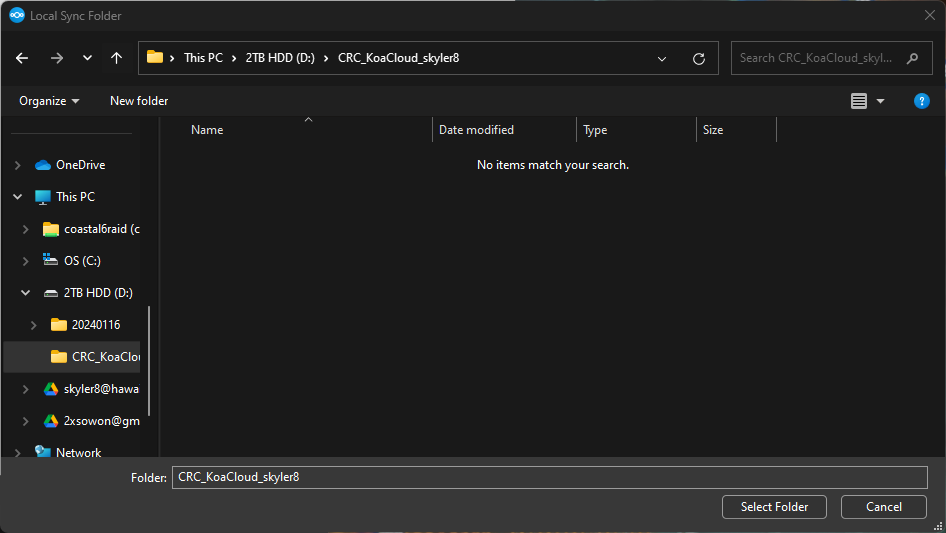Expand the 2xsowon@gm Google Drive node
The width and height of the screenshot is (946, 533).
point(25,421)
